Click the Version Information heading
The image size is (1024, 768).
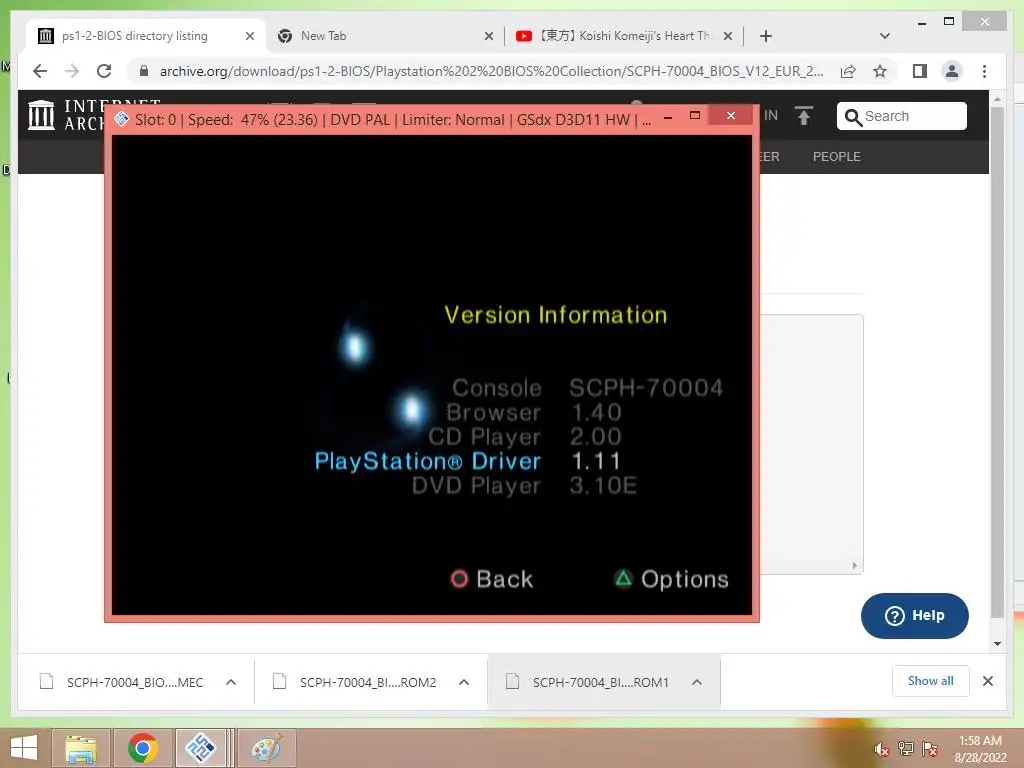tap(556, 315)
